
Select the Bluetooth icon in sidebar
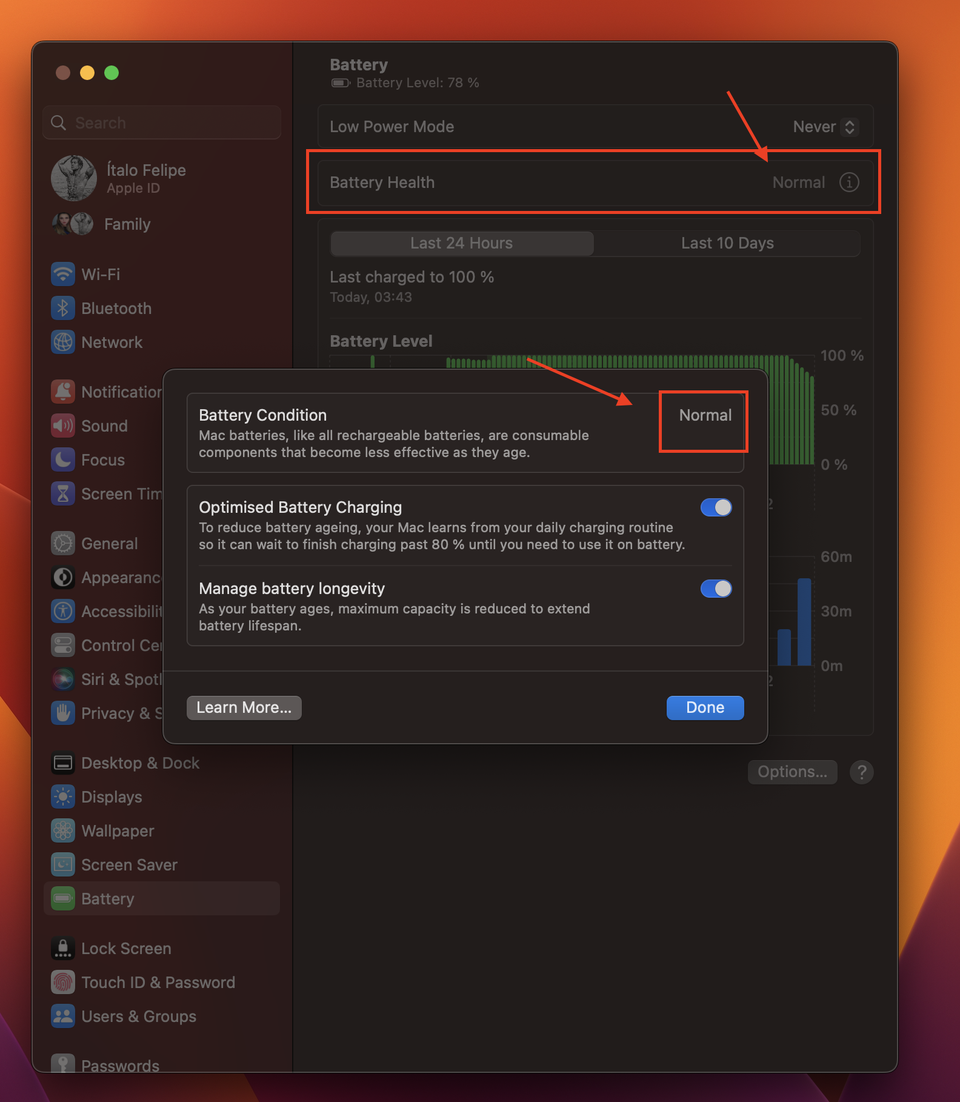click(63, 308)
